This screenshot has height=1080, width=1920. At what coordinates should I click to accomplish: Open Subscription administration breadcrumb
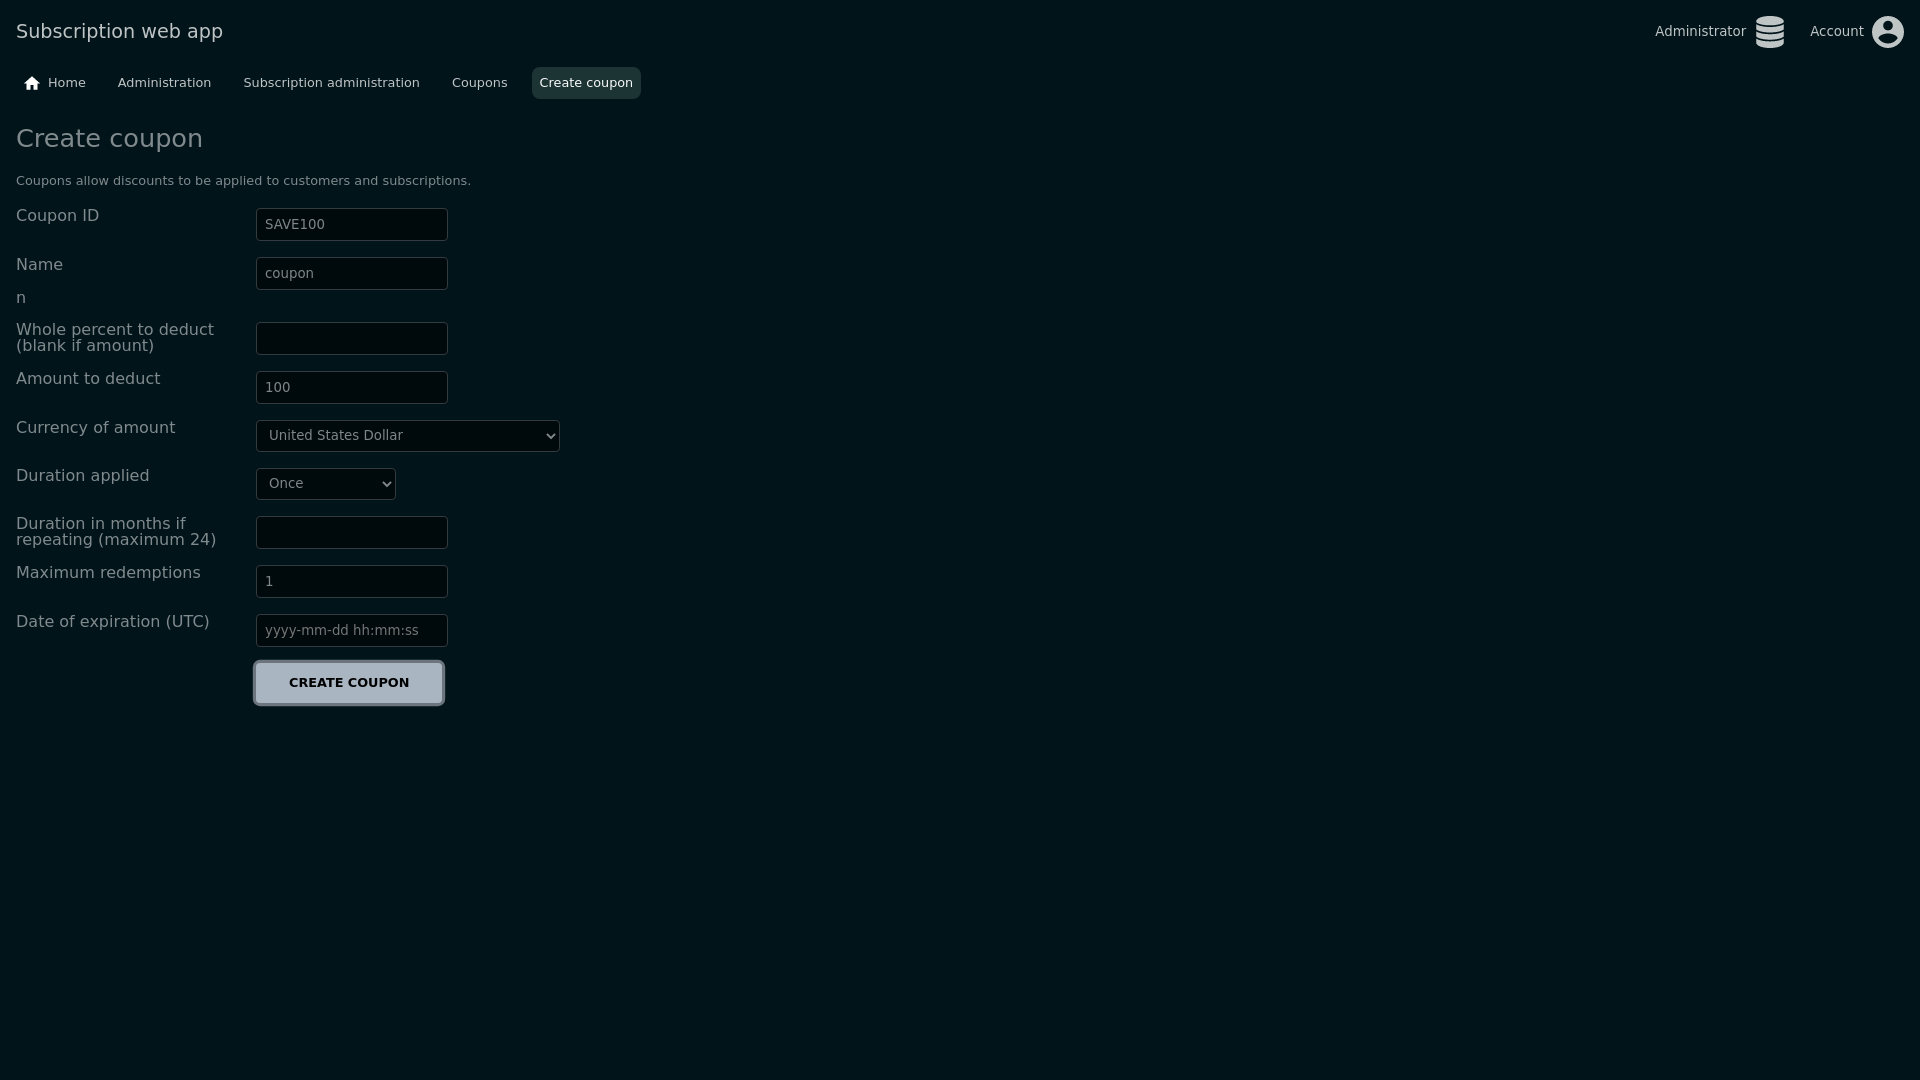pyautogui.click(x=331, y=83)
